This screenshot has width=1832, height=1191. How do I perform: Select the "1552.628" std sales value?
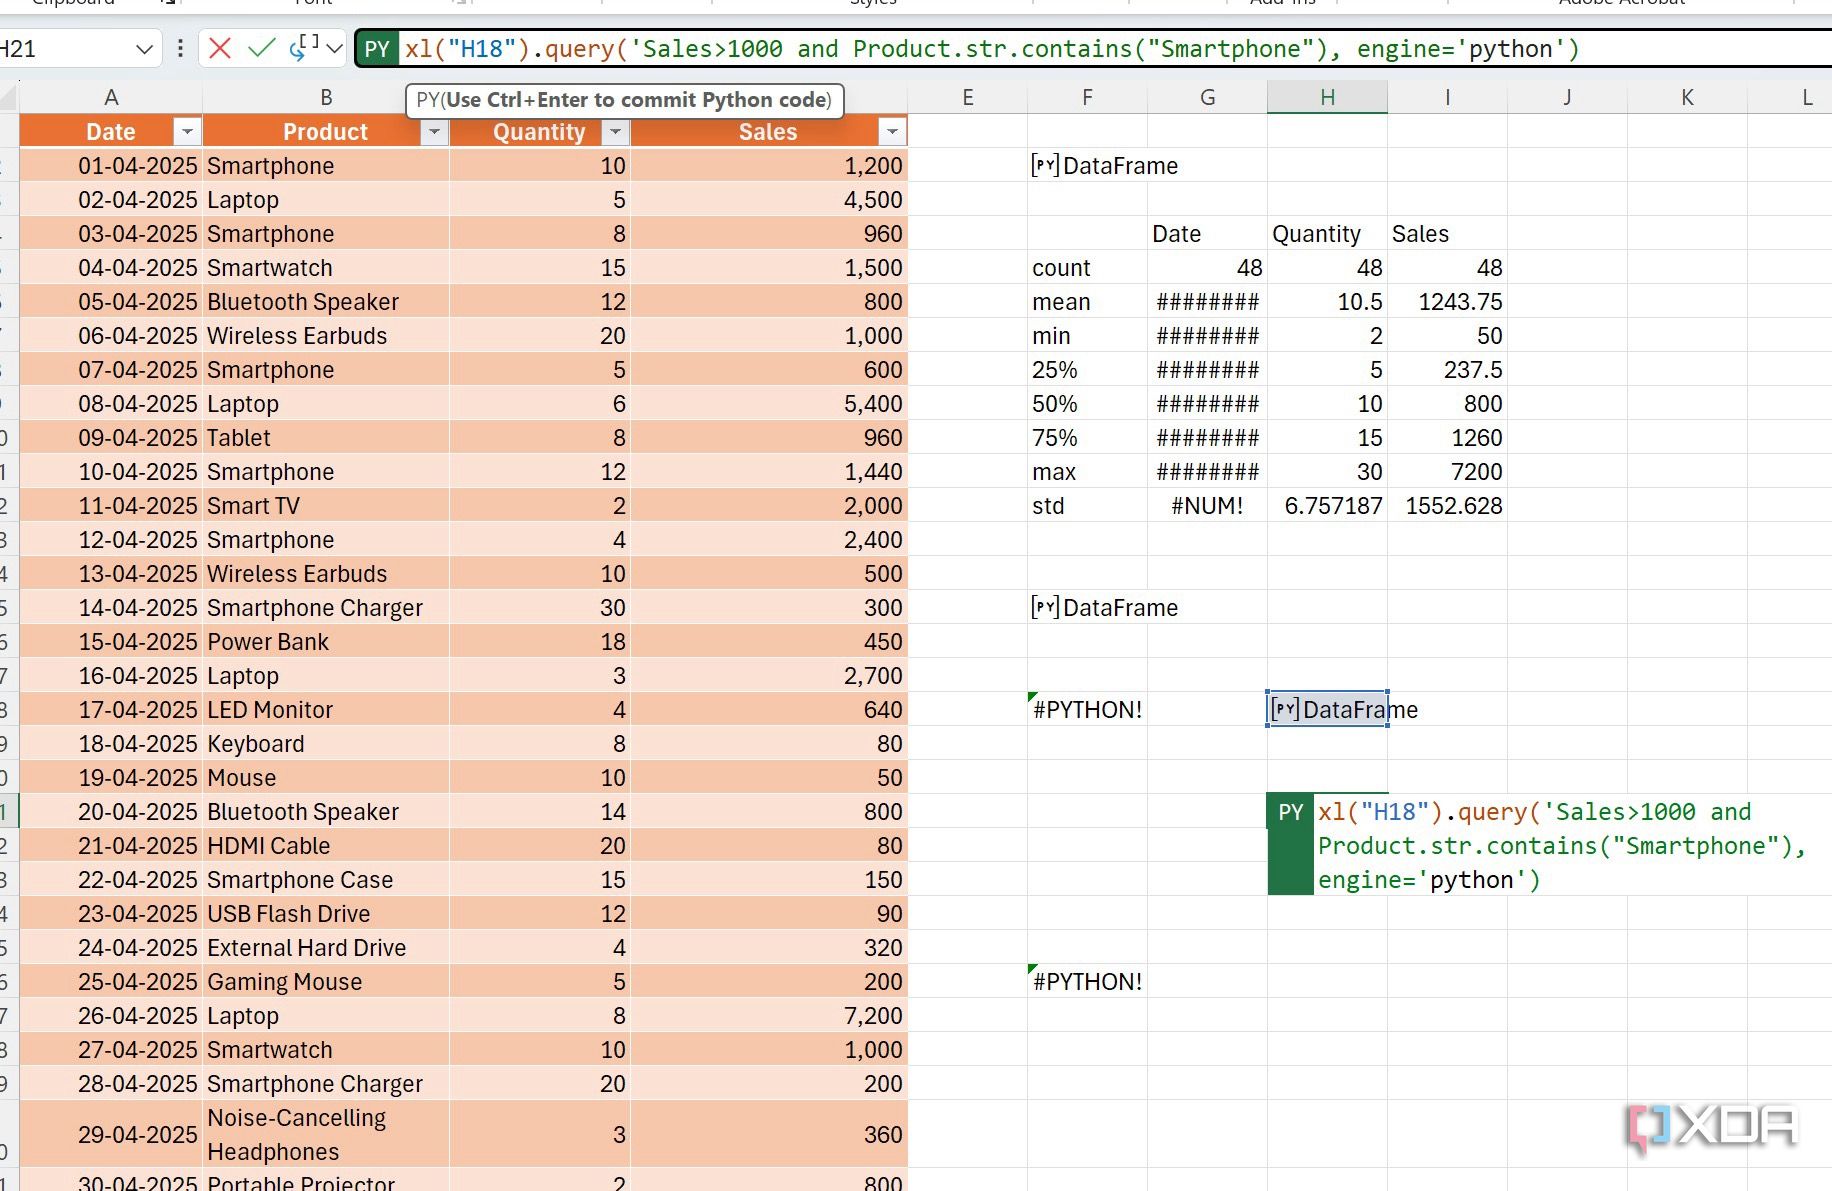pos(1447,506)
